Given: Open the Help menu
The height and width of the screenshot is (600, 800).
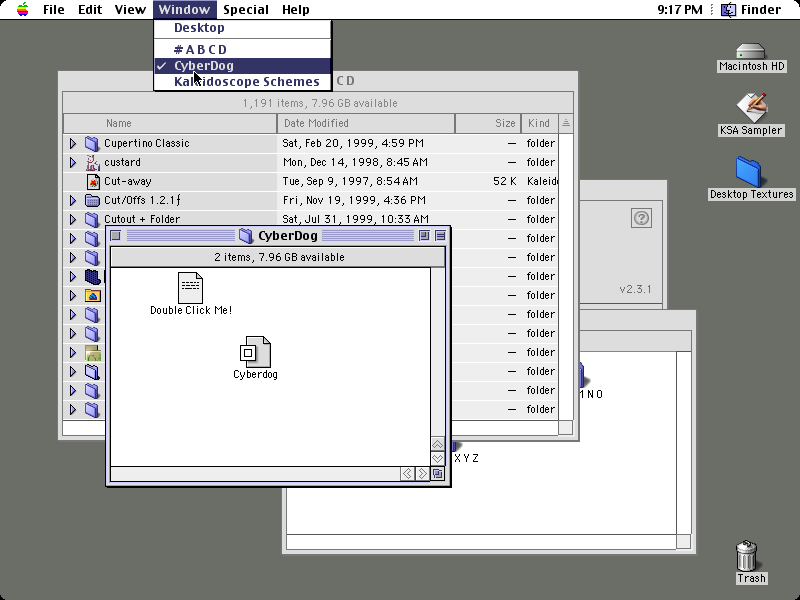Looking at the screenshot, I should tap(295, 9).
